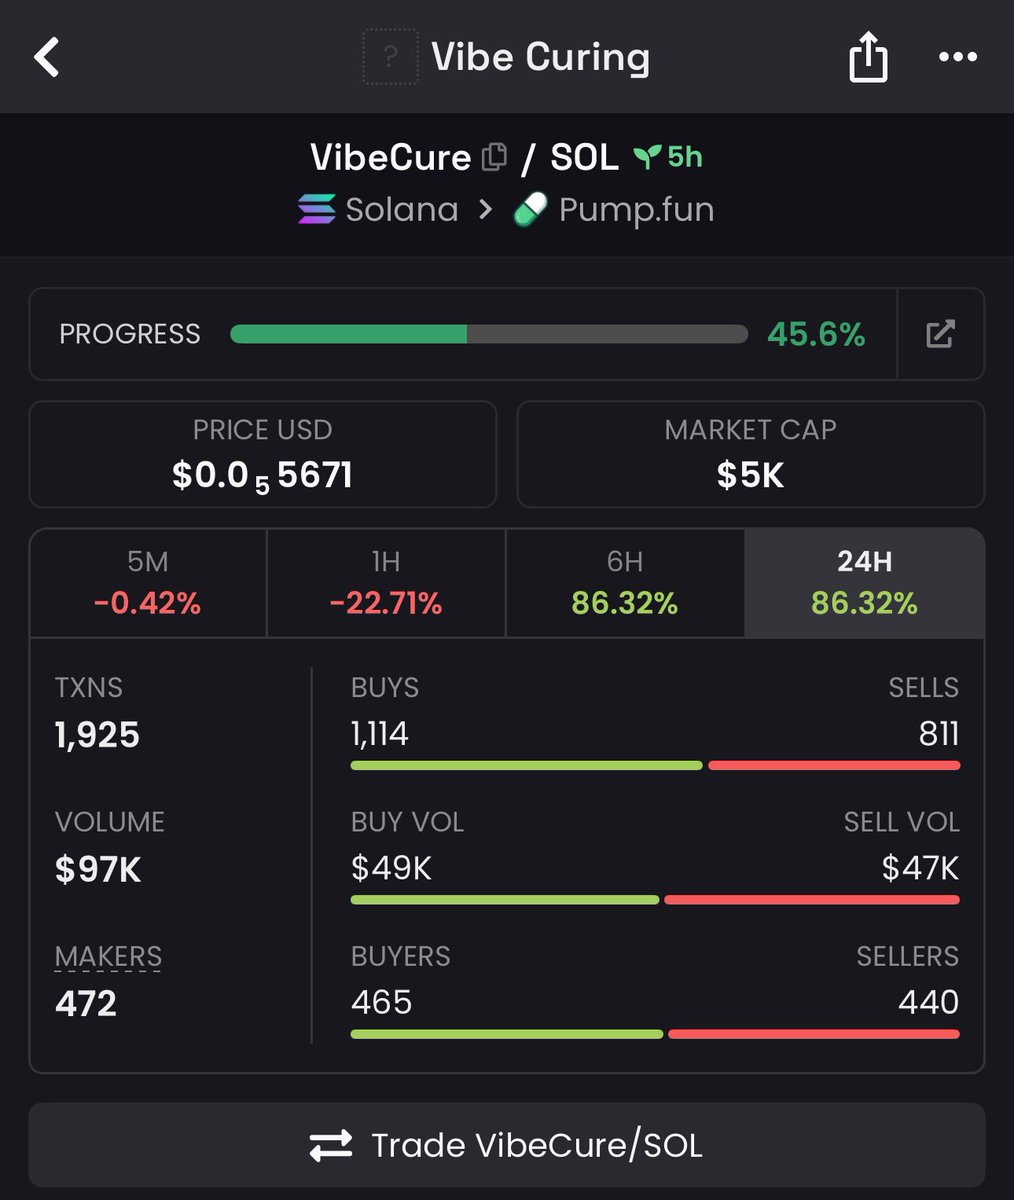Tap the PRICE USD box
Image resolution: width=1014 pixels, height=1200 pixels.
(263, 454)
